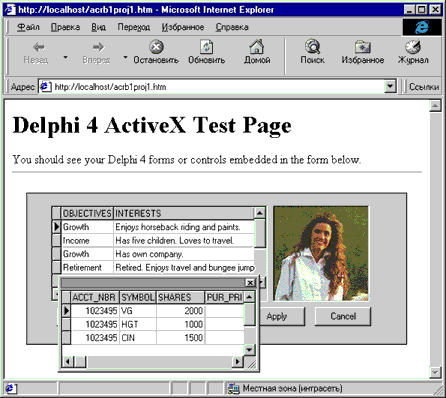
Task: Click the local intranet zone icon
Action: 233,388
